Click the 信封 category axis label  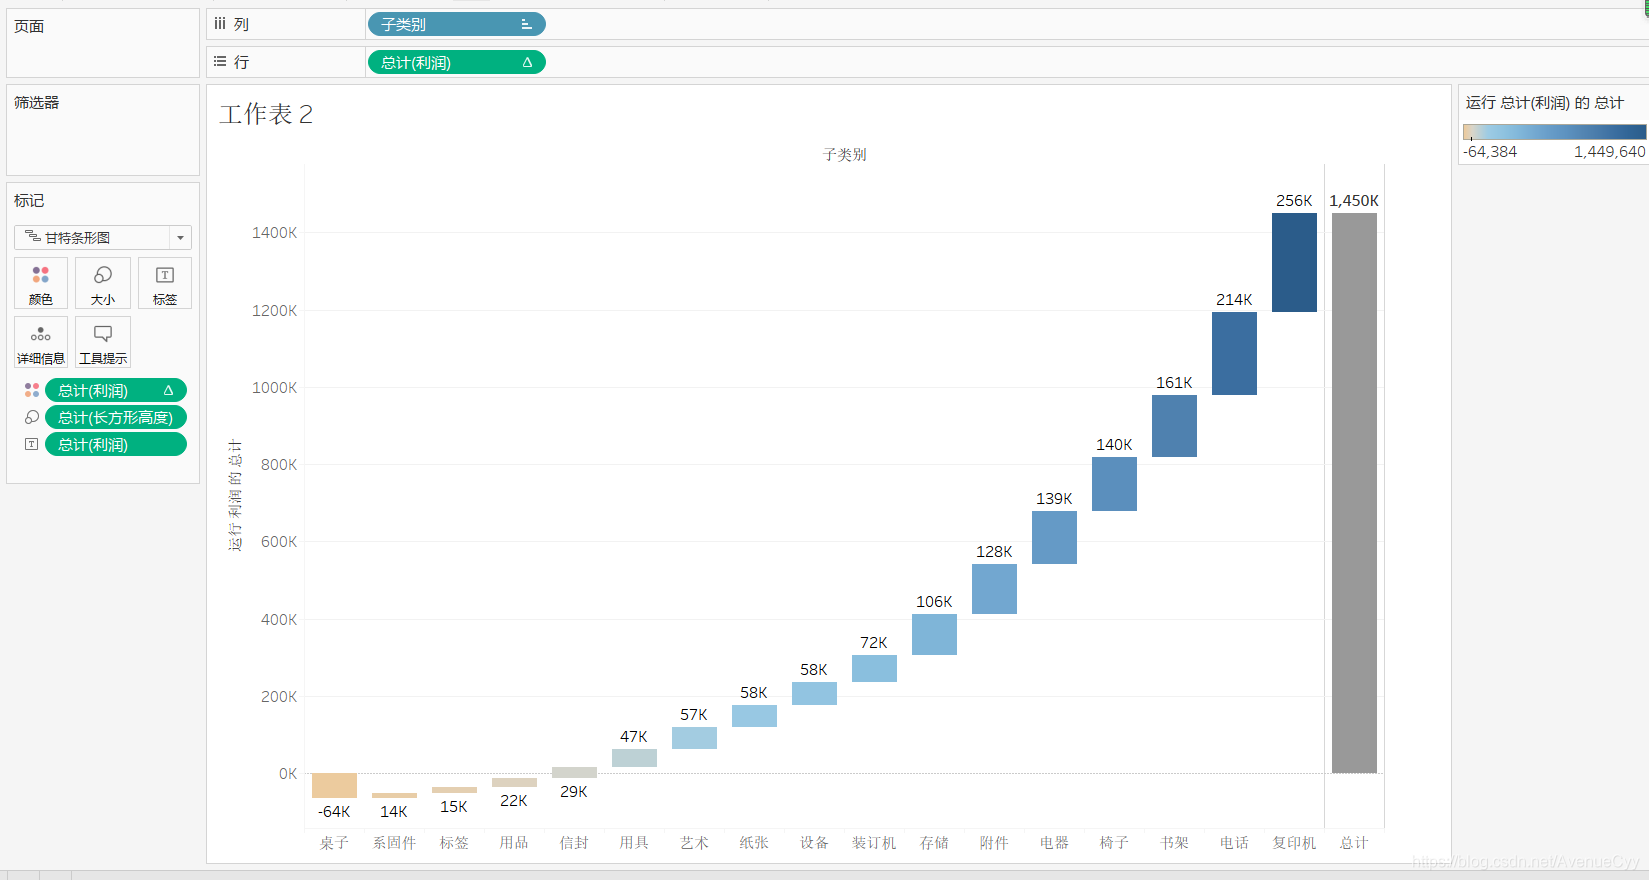[x=574, y=842]
